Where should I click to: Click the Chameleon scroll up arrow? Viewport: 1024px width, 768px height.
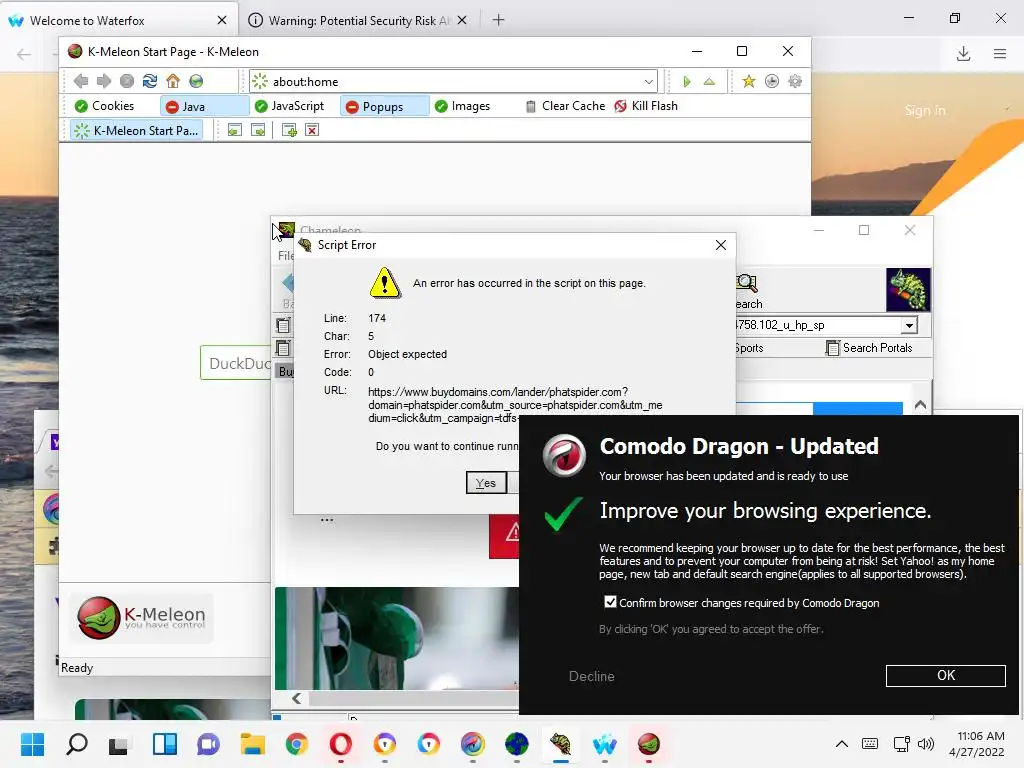coord(920,405)
